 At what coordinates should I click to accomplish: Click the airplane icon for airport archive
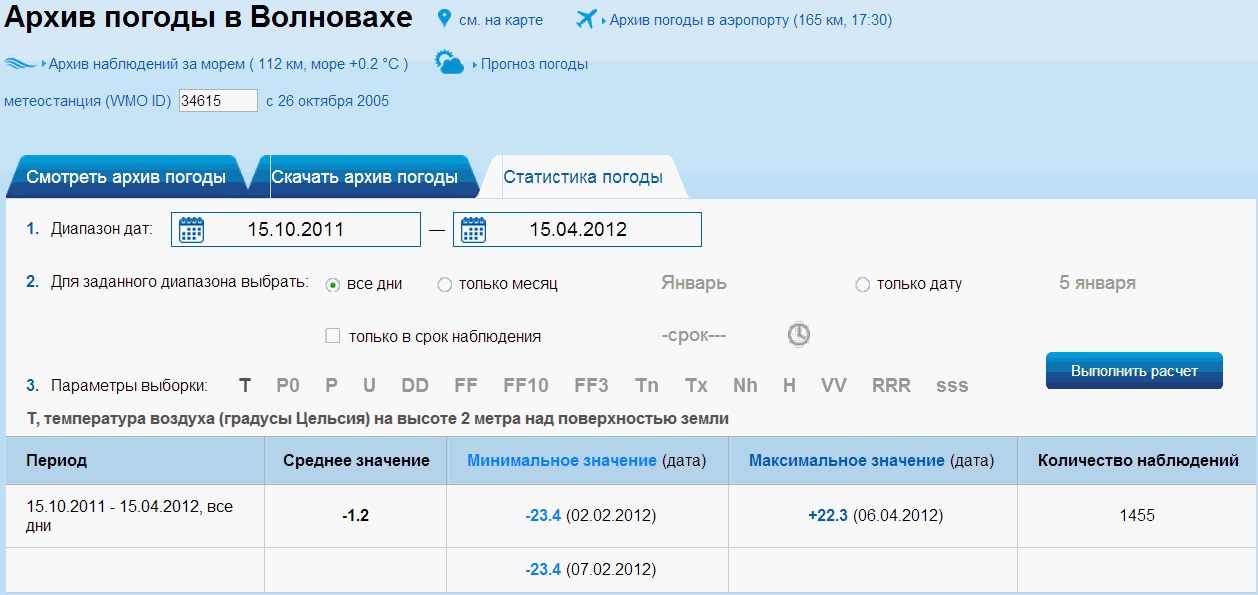click(x=586, y=19)
